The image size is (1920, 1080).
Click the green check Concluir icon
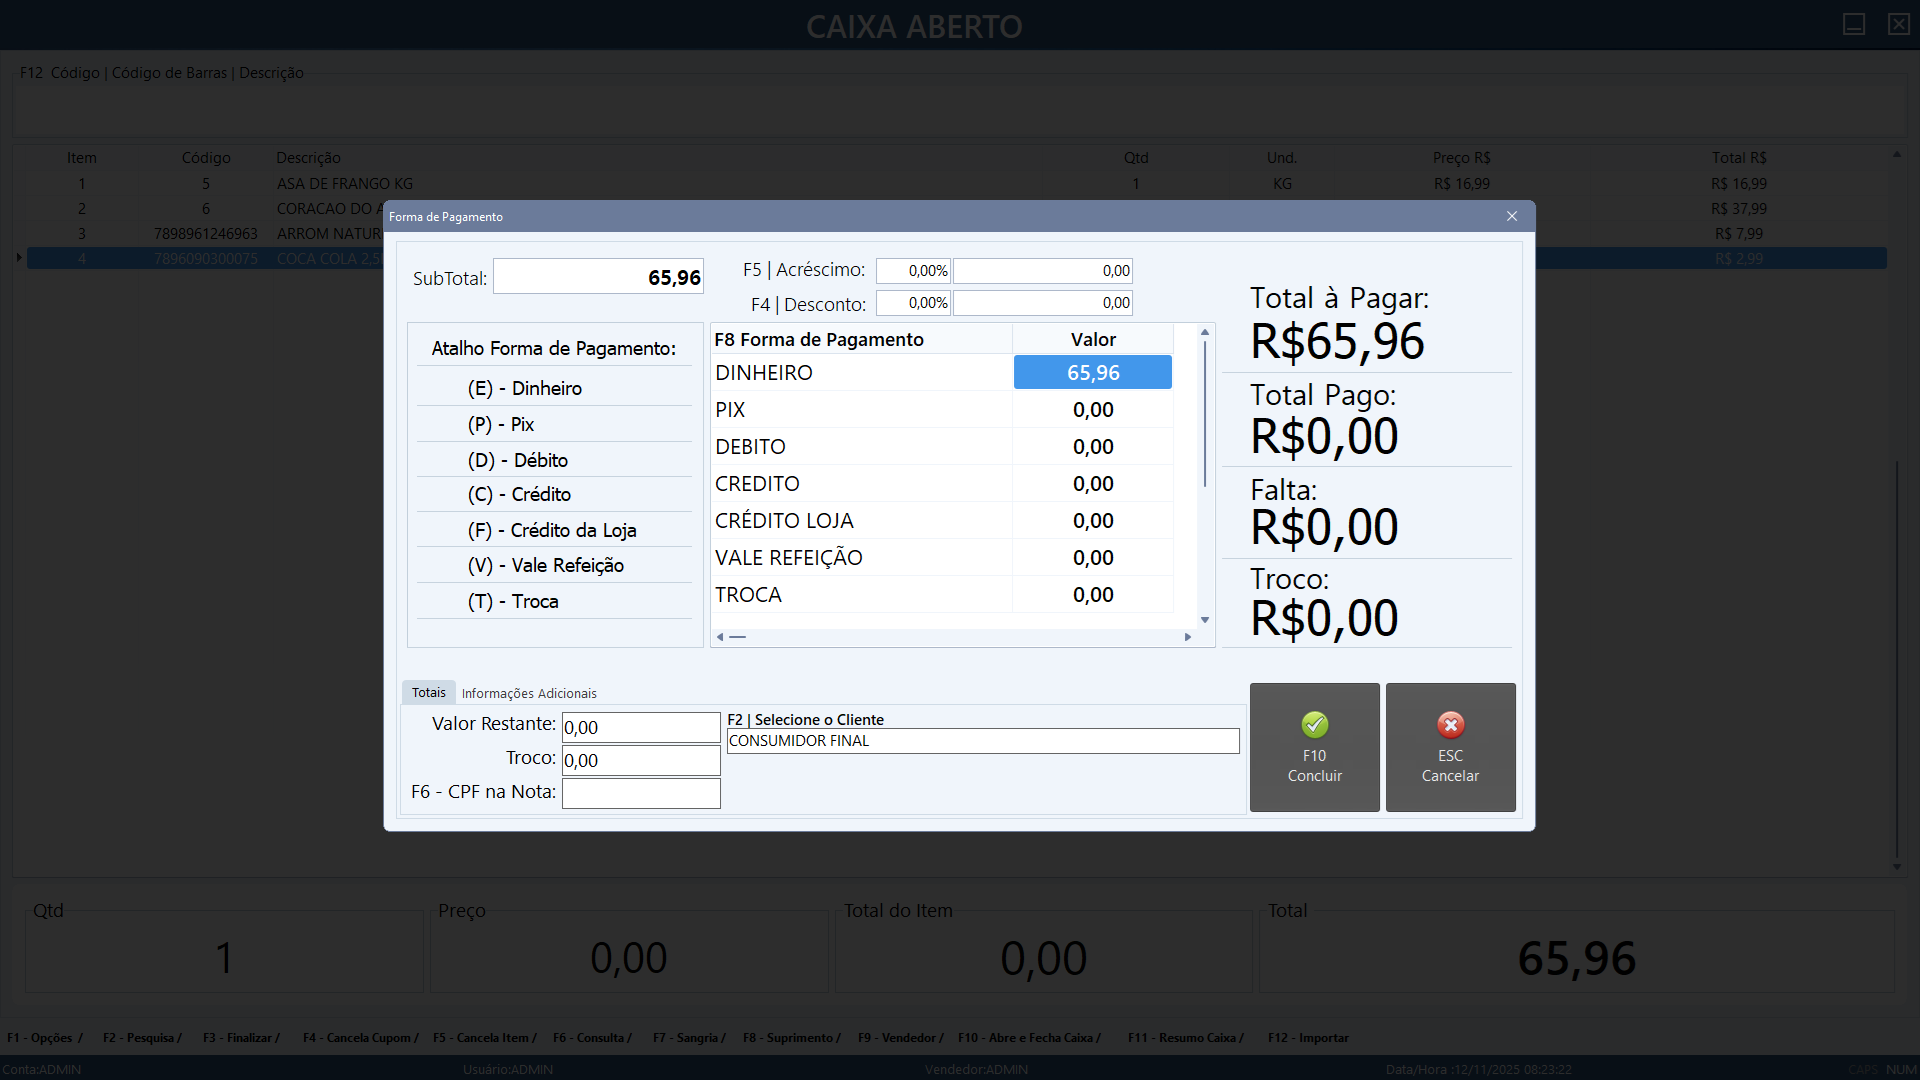coord(1314,725)
